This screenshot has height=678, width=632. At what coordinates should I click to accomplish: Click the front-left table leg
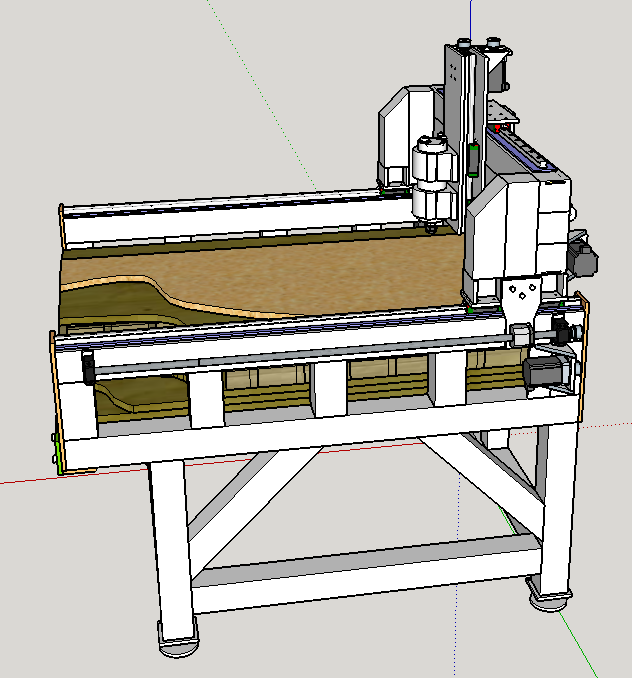click(x=168, y=540)
